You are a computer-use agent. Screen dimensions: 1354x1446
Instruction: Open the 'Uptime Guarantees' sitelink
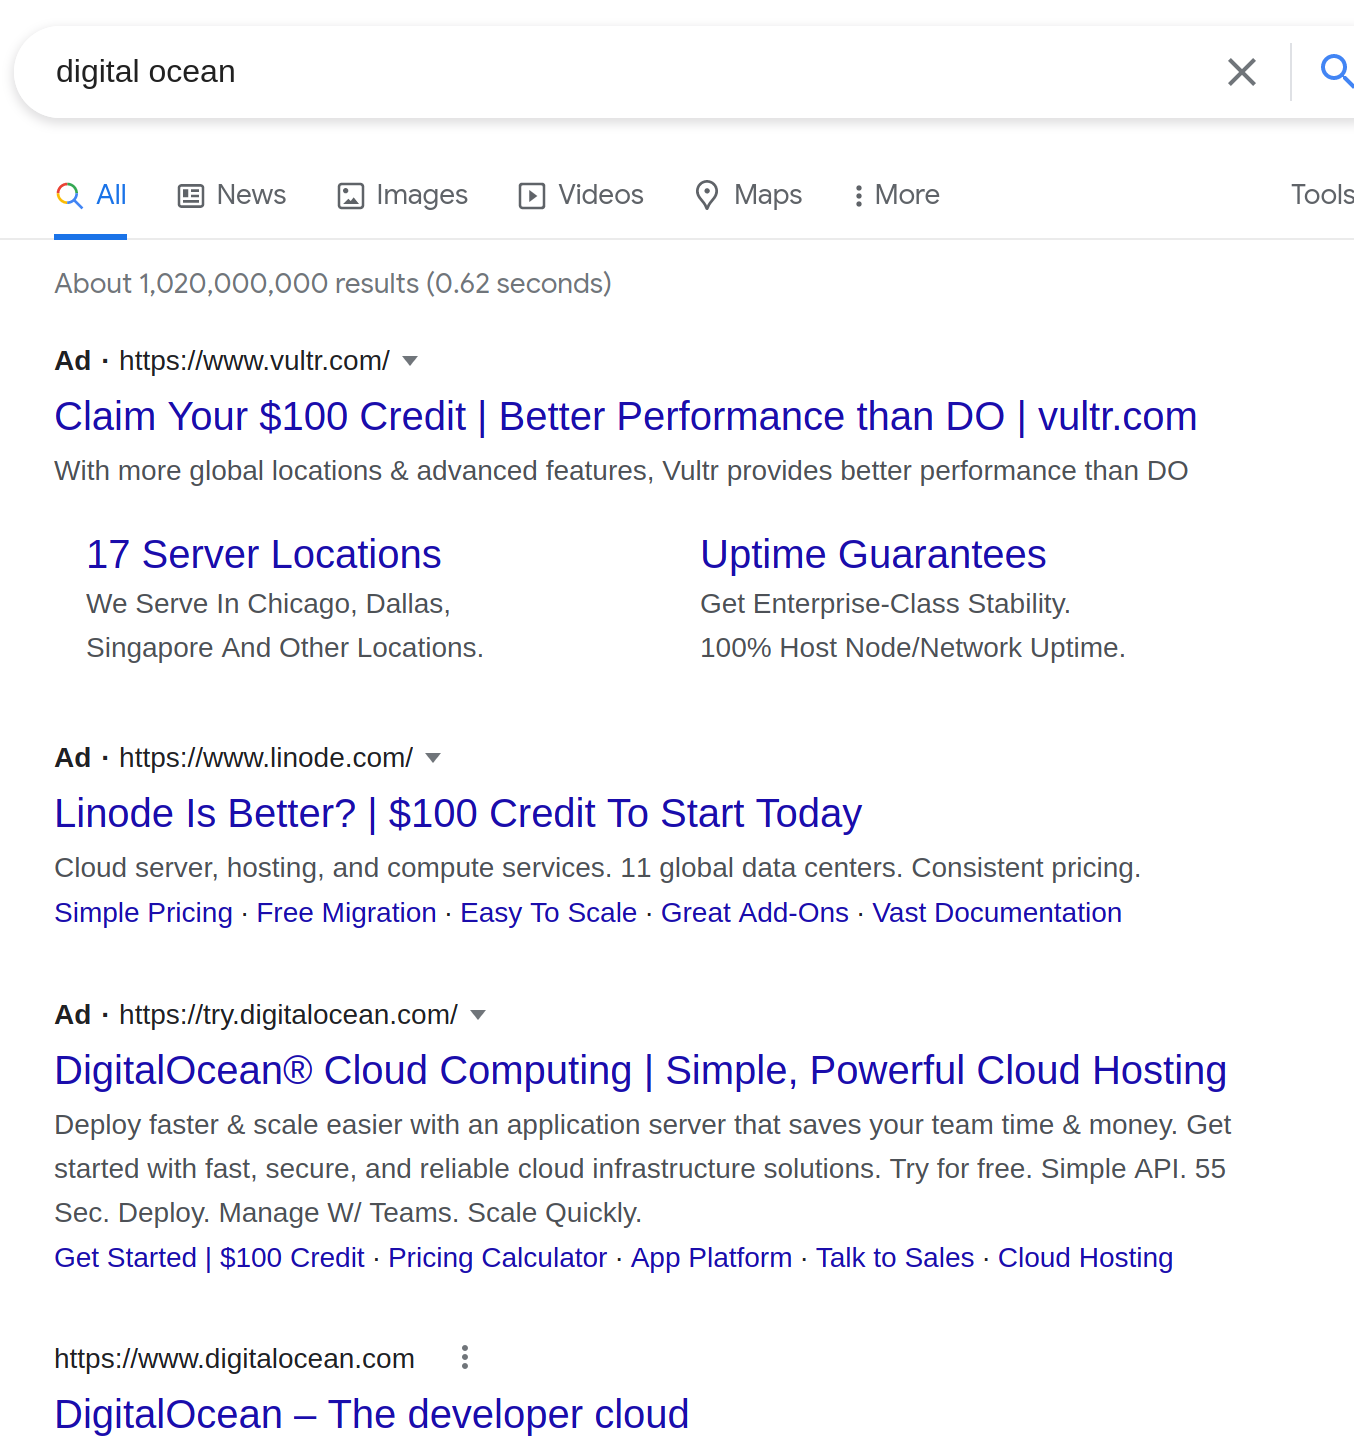[873, 555]
